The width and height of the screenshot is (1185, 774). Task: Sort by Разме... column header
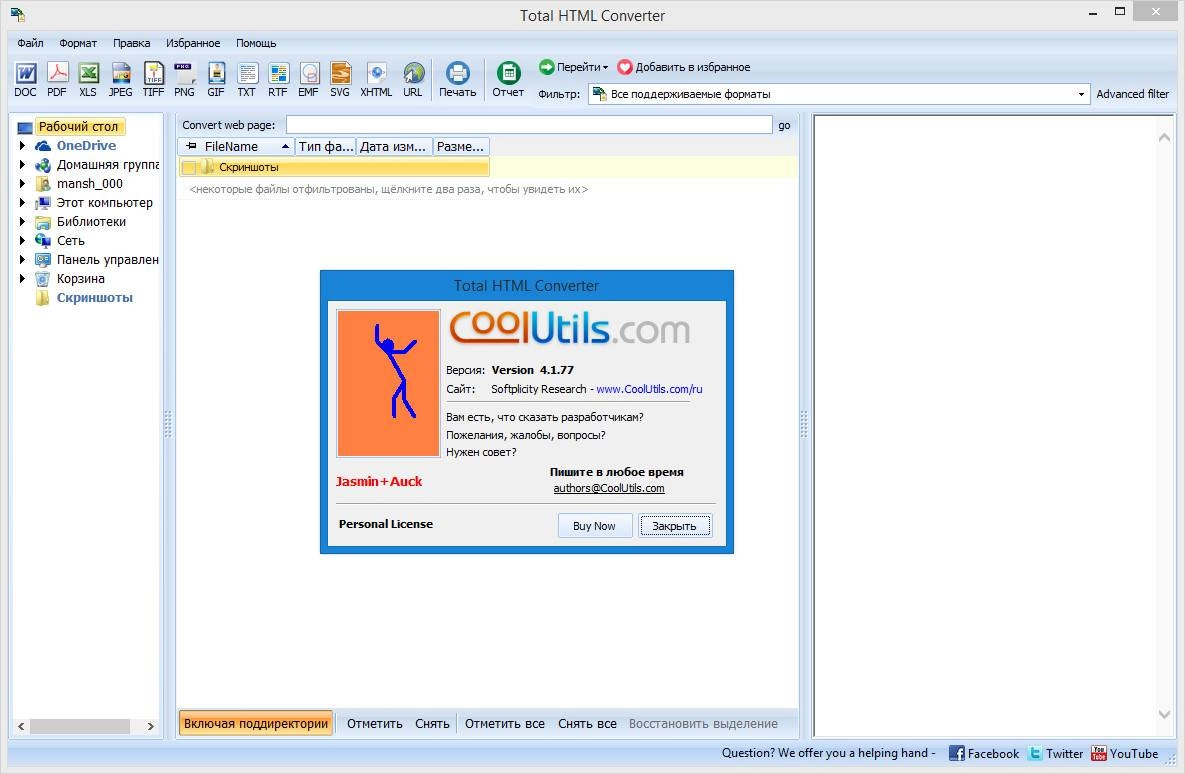(460, 147)
